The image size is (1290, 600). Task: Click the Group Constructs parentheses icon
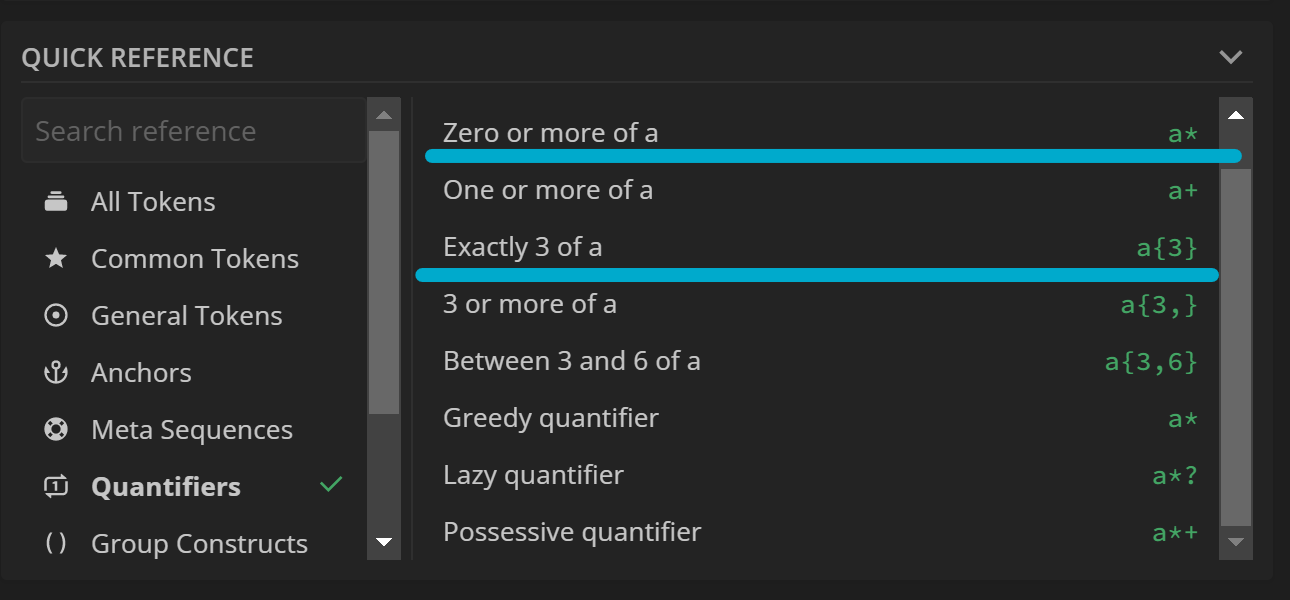click(x=56, y=544)
